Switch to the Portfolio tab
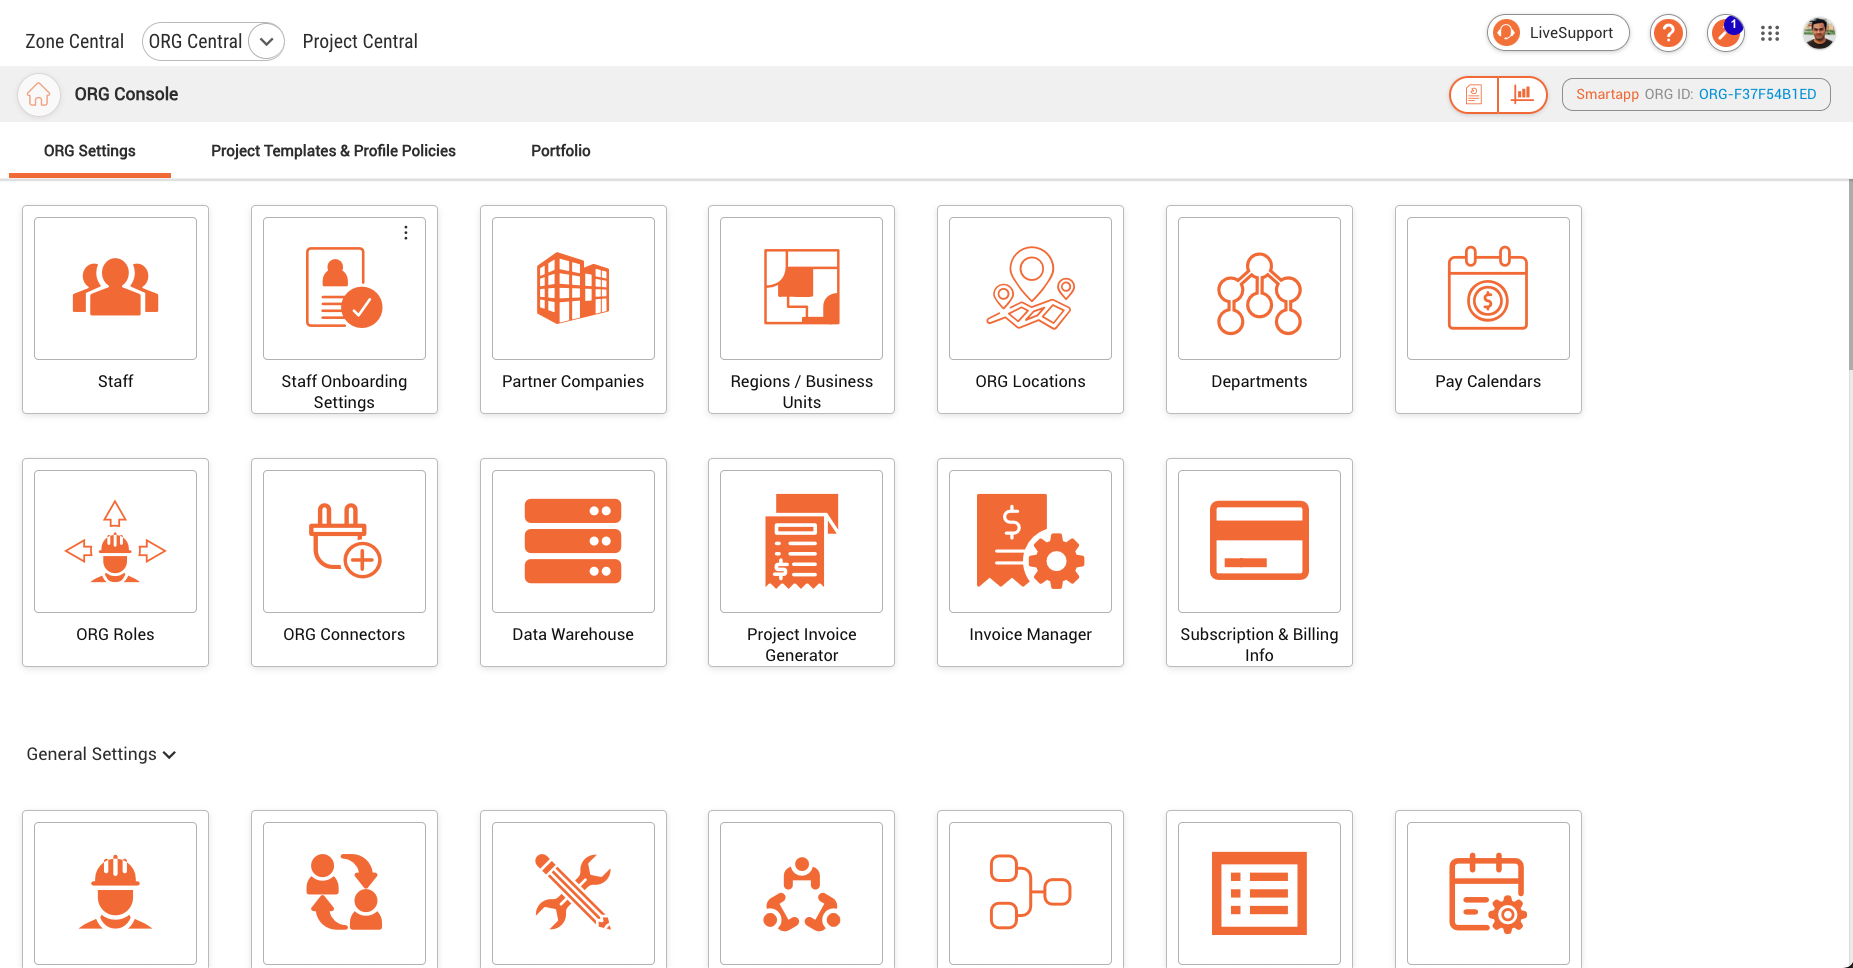Screen dimensions: 1853x968 560,151
